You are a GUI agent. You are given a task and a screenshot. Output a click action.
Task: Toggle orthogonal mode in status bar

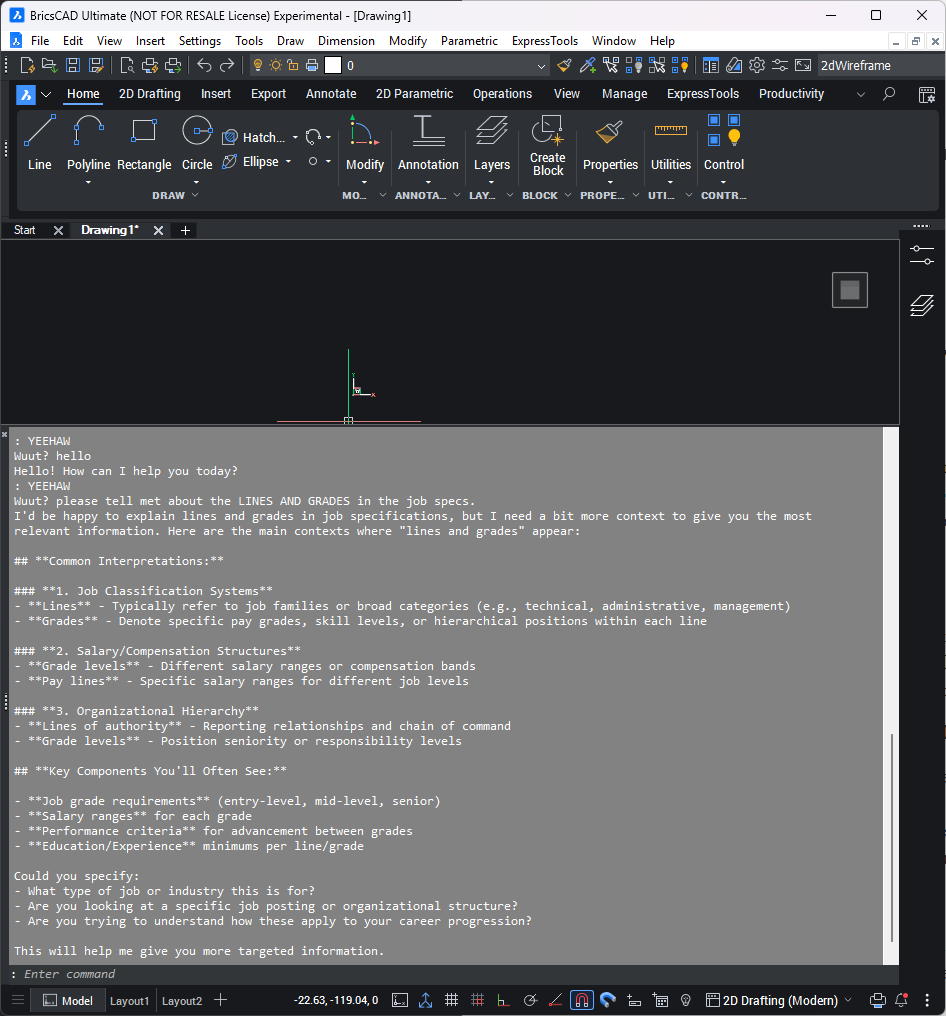(503, 1000)
